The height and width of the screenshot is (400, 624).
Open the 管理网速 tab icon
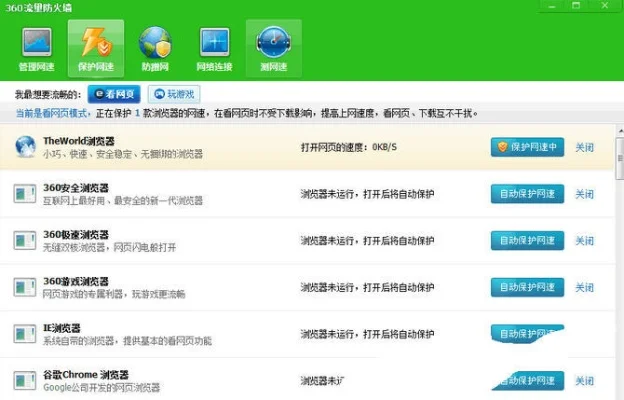pos(37,42)
